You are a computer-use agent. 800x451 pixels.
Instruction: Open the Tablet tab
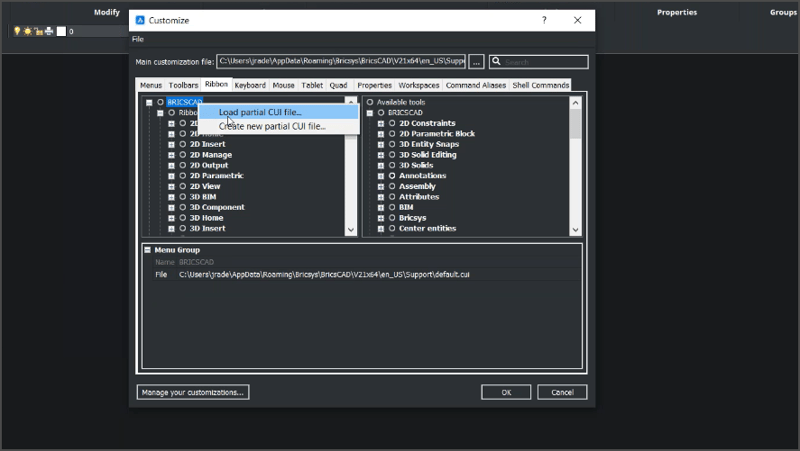pyautogui.click(x=312, y=85)
